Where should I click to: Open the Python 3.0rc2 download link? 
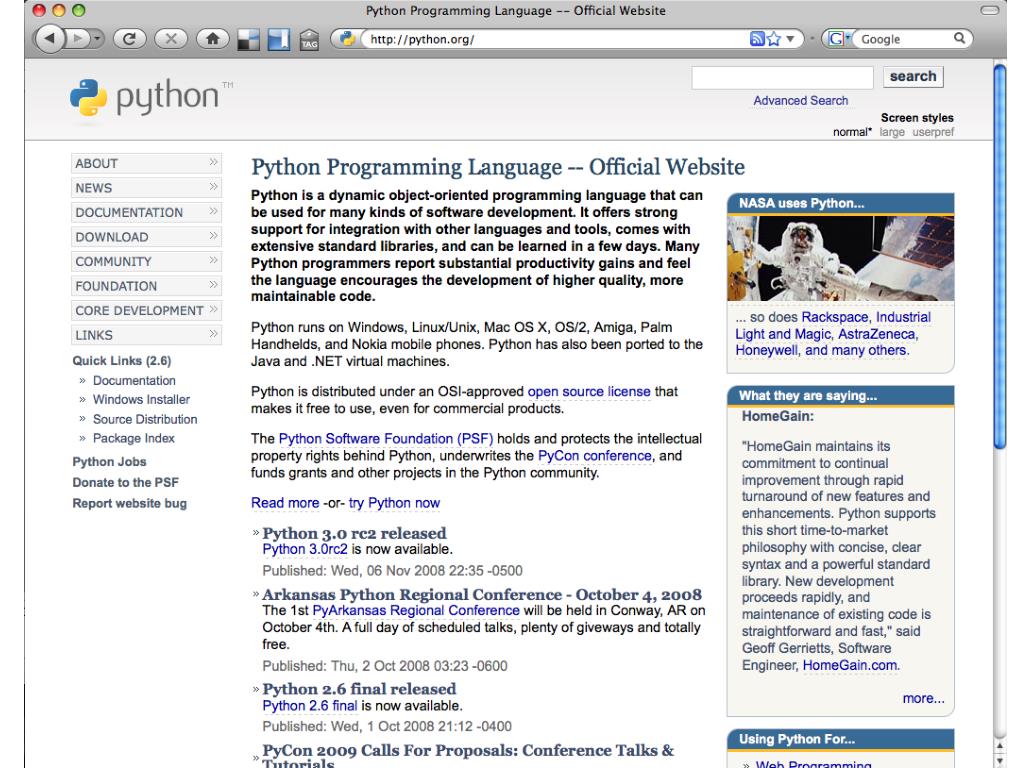(305, 549)
